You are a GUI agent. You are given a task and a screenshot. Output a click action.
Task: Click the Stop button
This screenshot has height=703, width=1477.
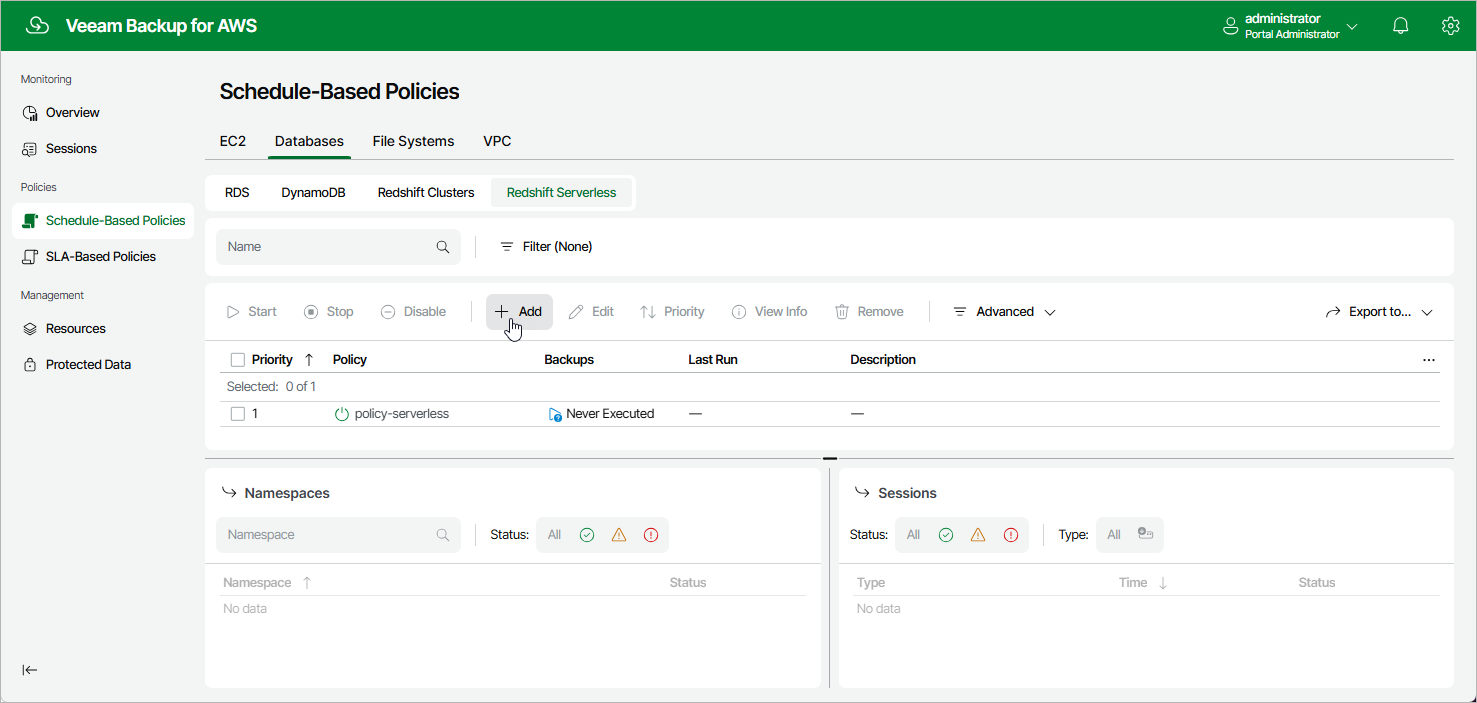328,312
